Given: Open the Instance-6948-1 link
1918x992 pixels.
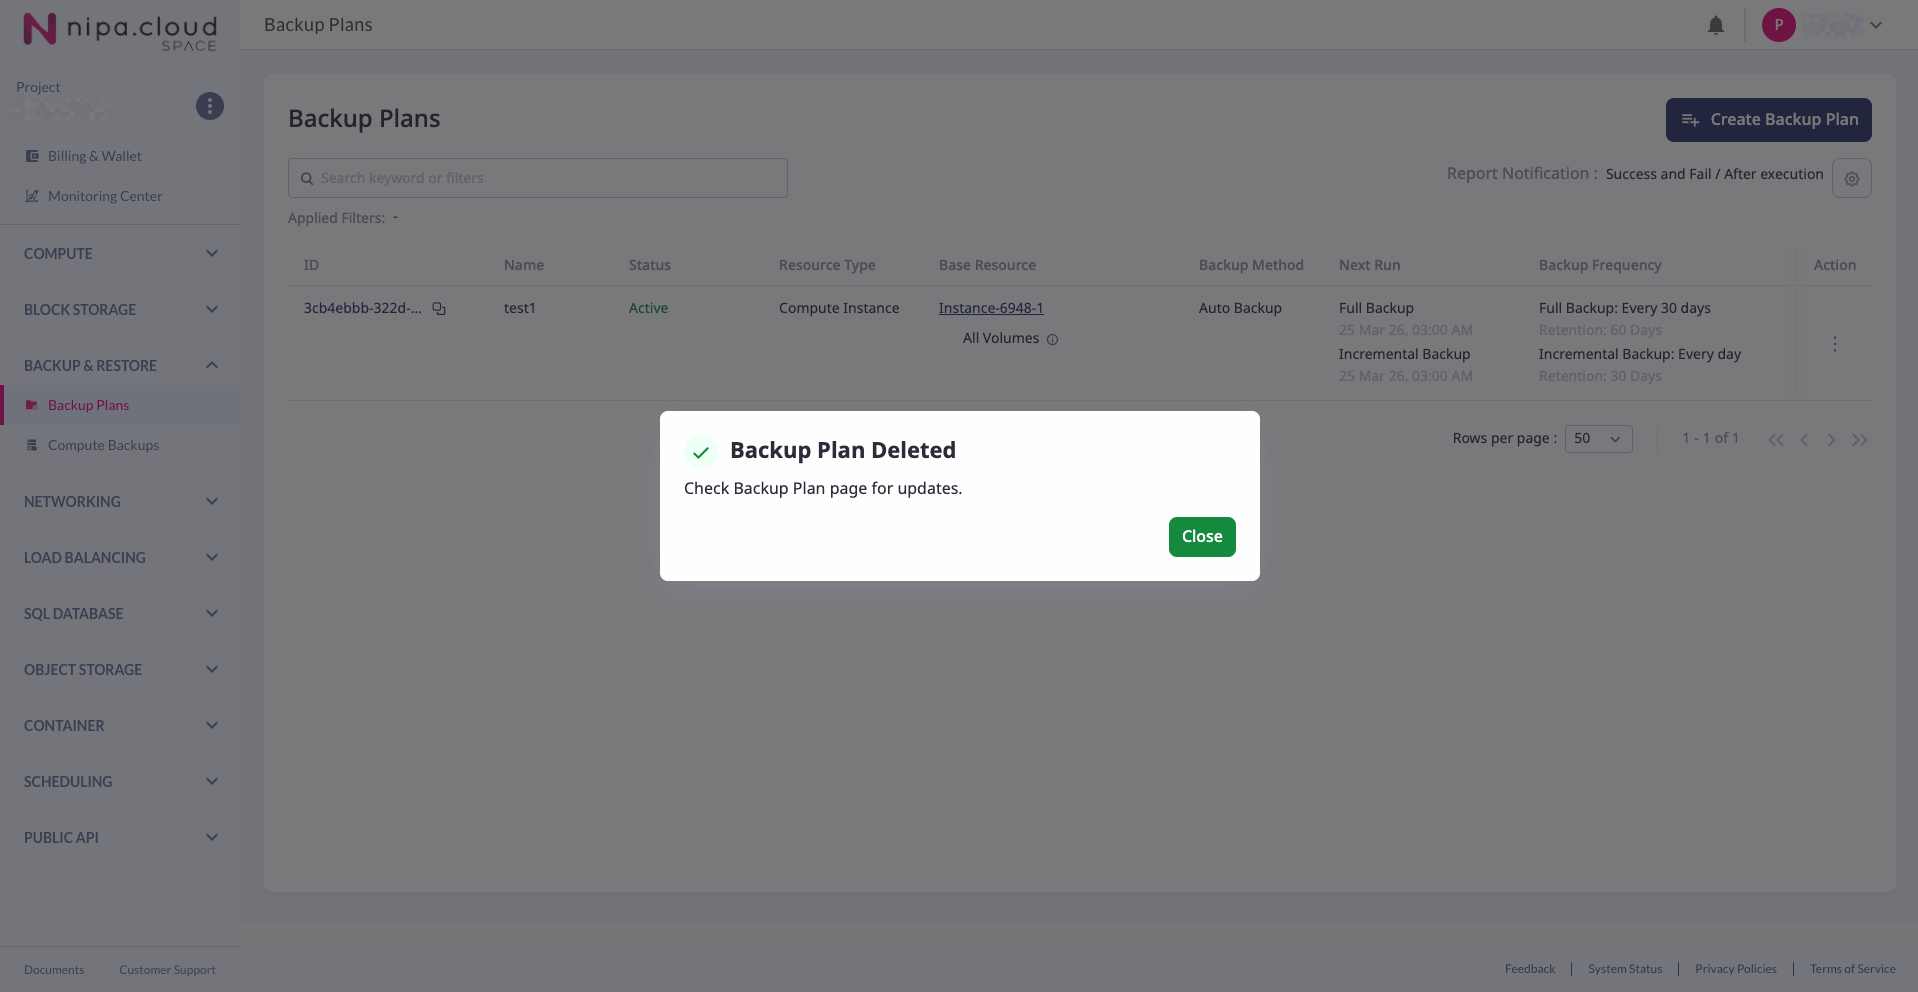Looking at the screenshot, I should (990, 309).
